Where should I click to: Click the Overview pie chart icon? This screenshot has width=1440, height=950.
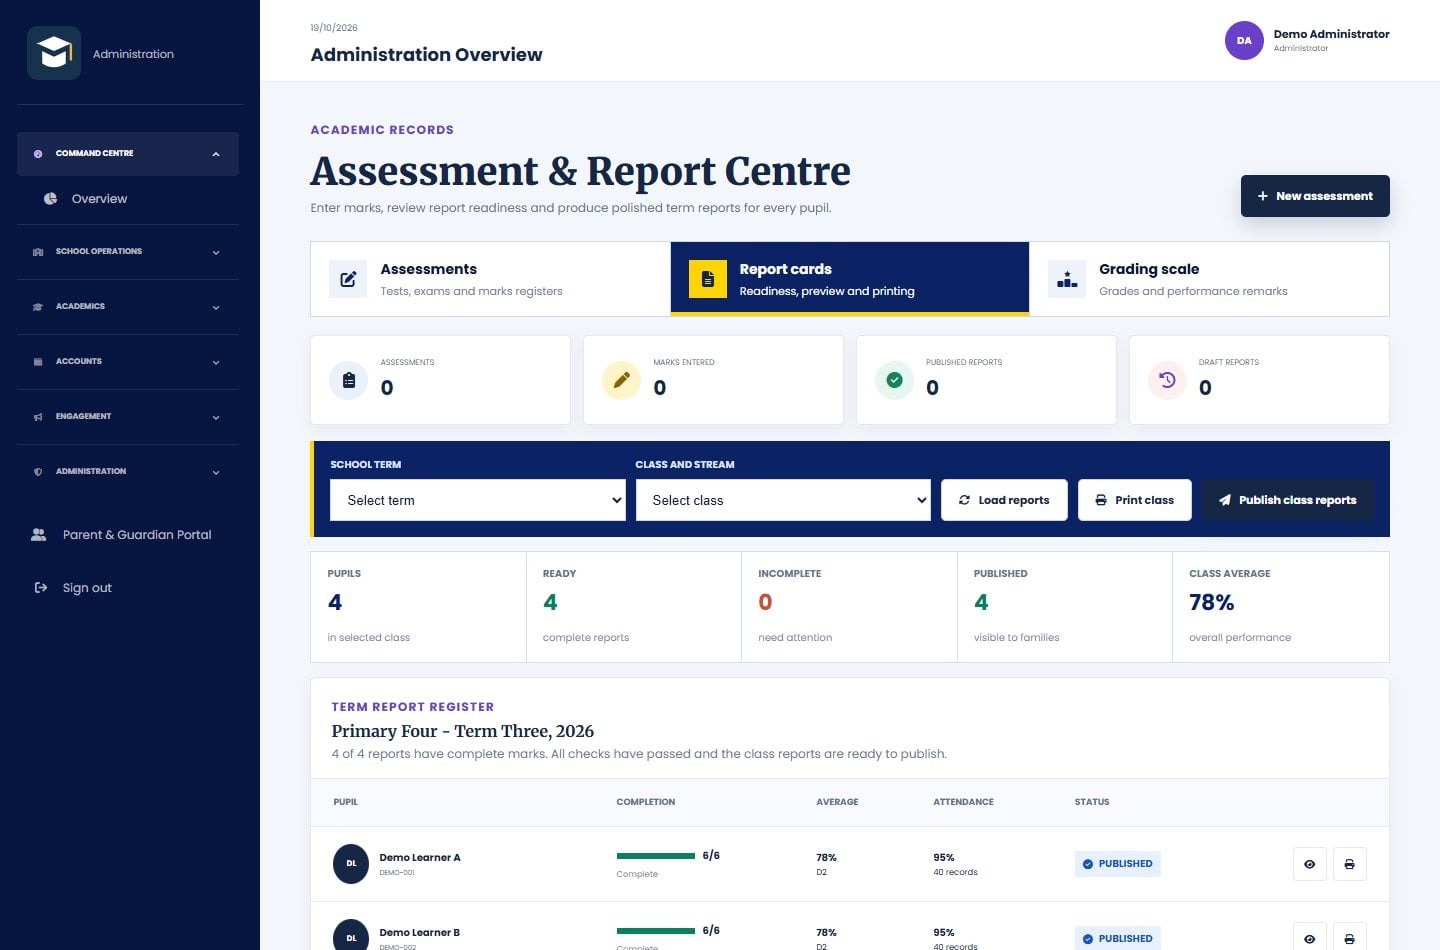click(x=50, y=199)
